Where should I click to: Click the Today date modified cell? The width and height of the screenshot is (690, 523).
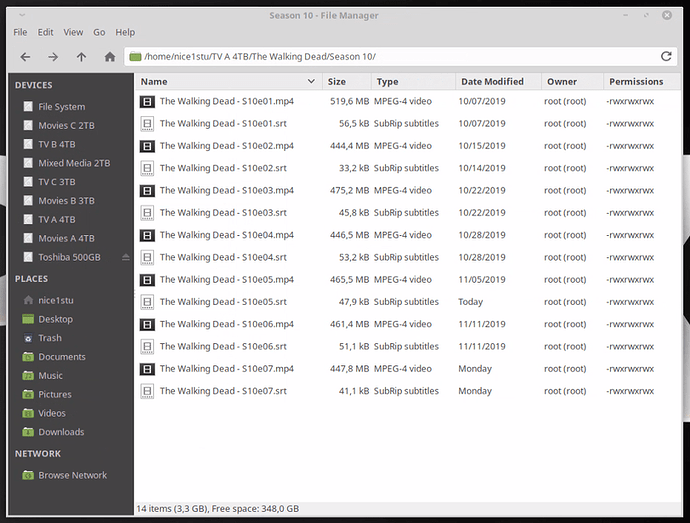(470, 302)
